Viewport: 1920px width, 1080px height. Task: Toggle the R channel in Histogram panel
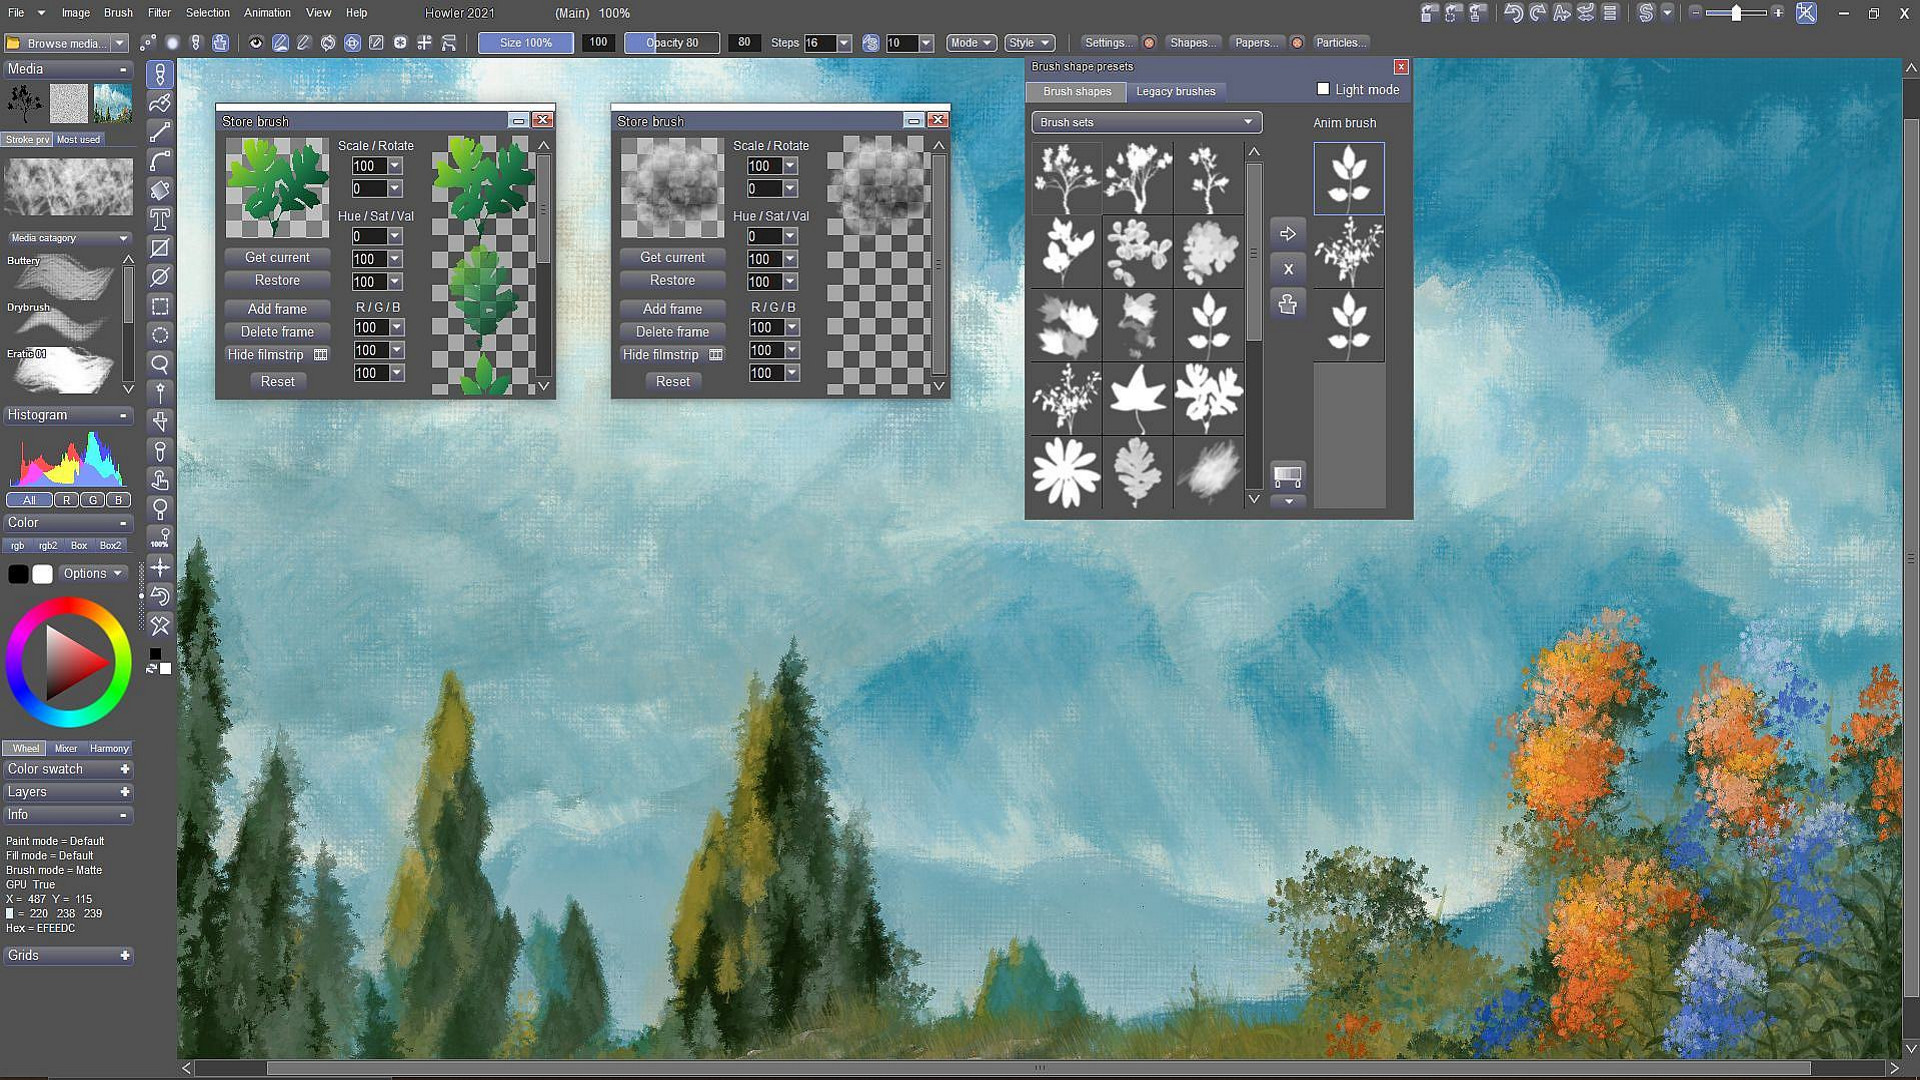click(66, 500)
